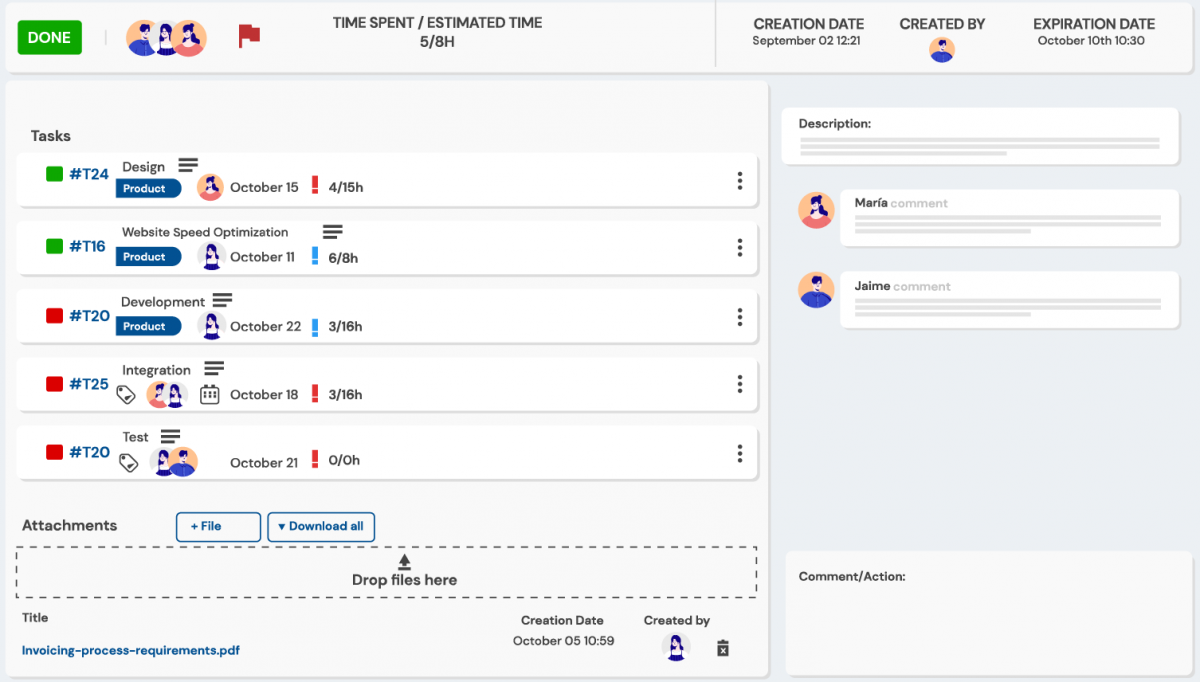Open the options menu for the Test task
1200x682 pixels.
point(739,452)
